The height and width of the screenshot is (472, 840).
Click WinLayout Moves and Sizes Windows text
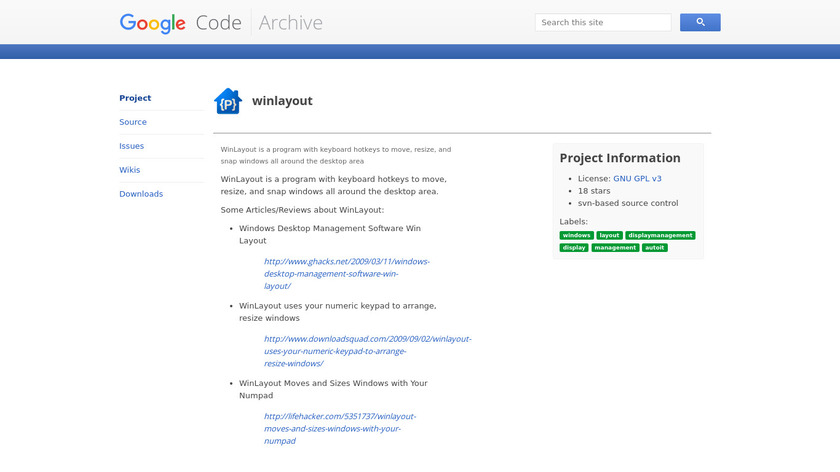(x=333, y=389)
